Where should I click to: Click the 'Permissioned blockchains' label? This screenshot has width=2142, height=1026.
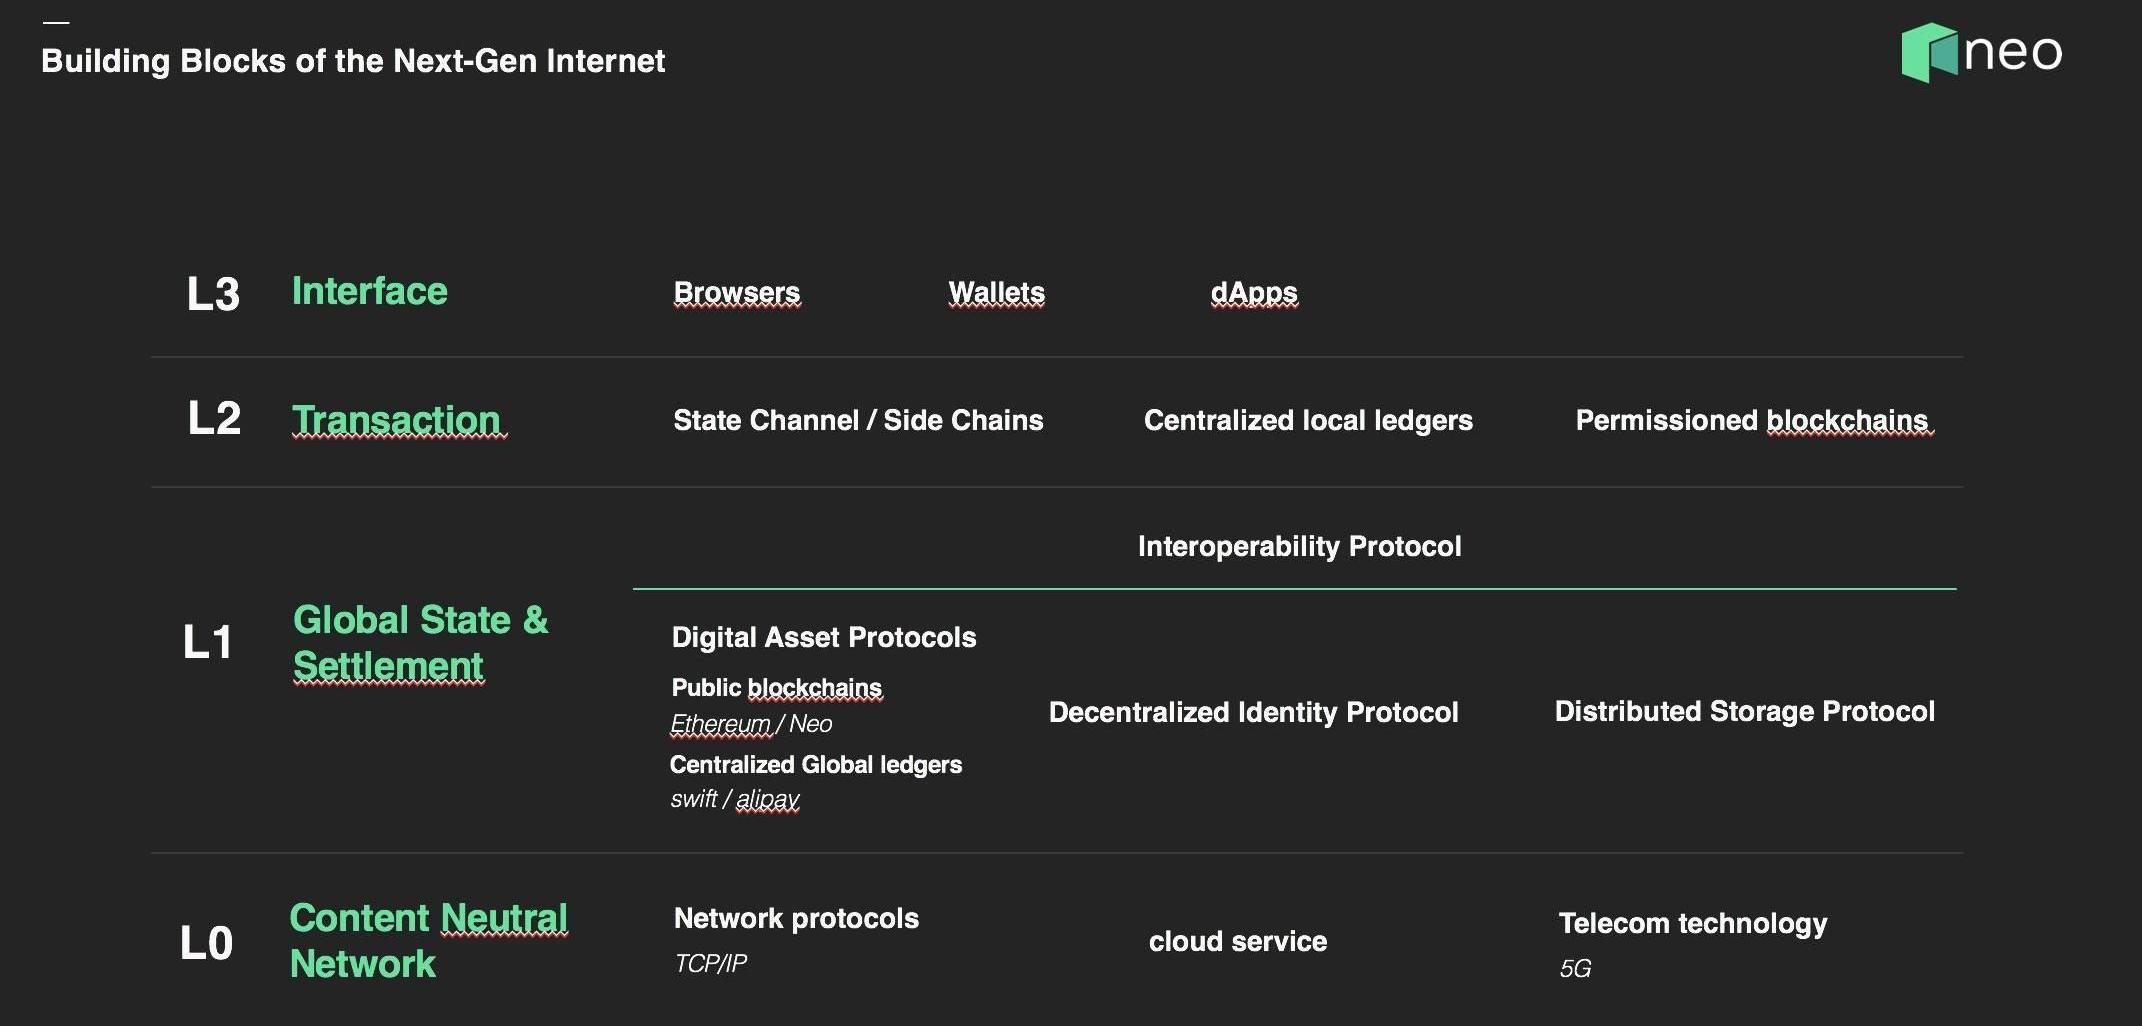pos(1752,420)
